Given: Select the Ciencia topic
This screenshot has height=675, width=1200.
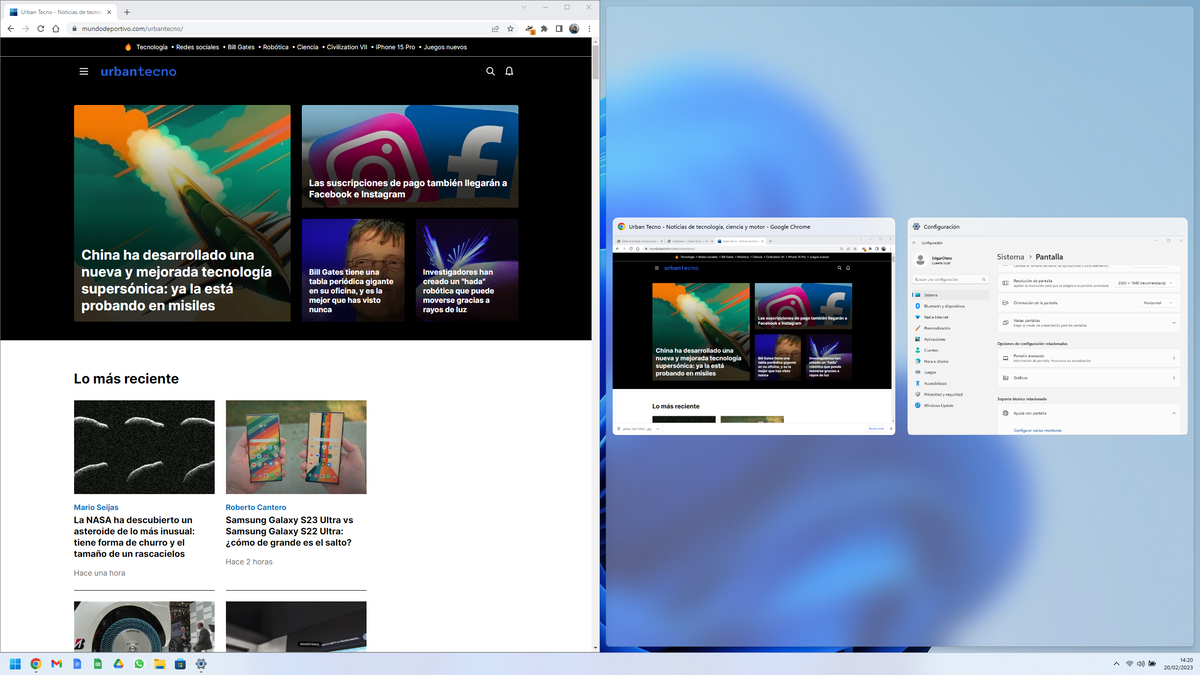Looking at the screenshot, I should (308, 47).
